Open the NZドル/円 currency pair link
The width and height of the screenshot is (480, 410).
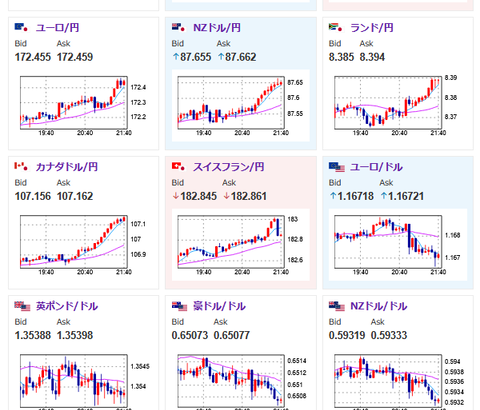coord(217,28)
